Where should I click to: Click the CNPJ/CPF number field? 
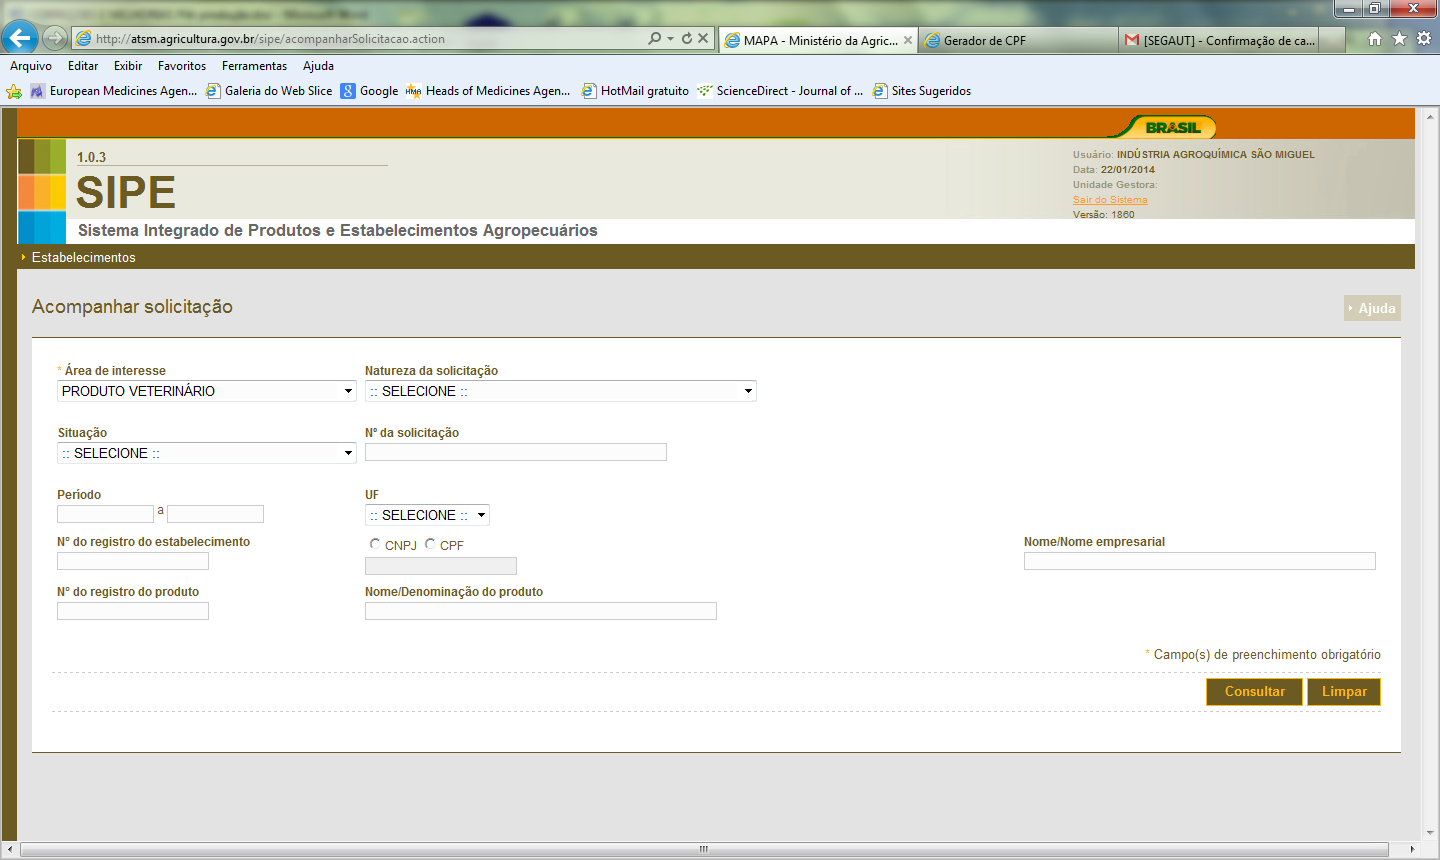coord(441,566)
